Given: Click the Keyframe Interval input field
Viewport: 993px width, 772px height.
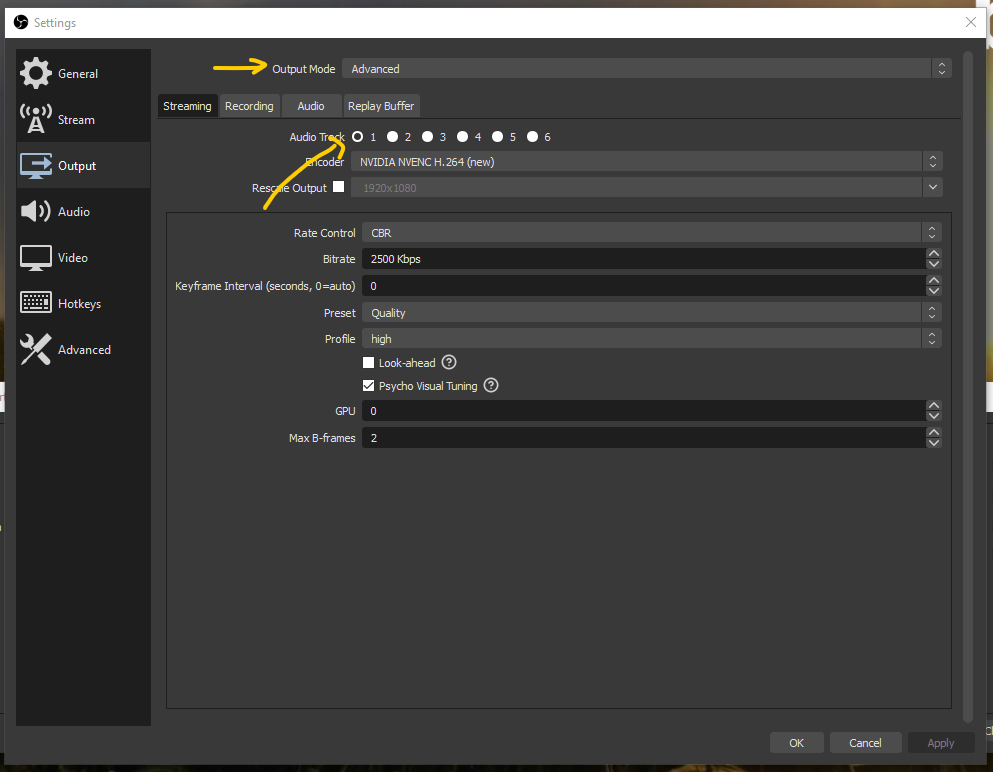Looking at the screenshot, I should pyautogui.click(x=643, y=286).
